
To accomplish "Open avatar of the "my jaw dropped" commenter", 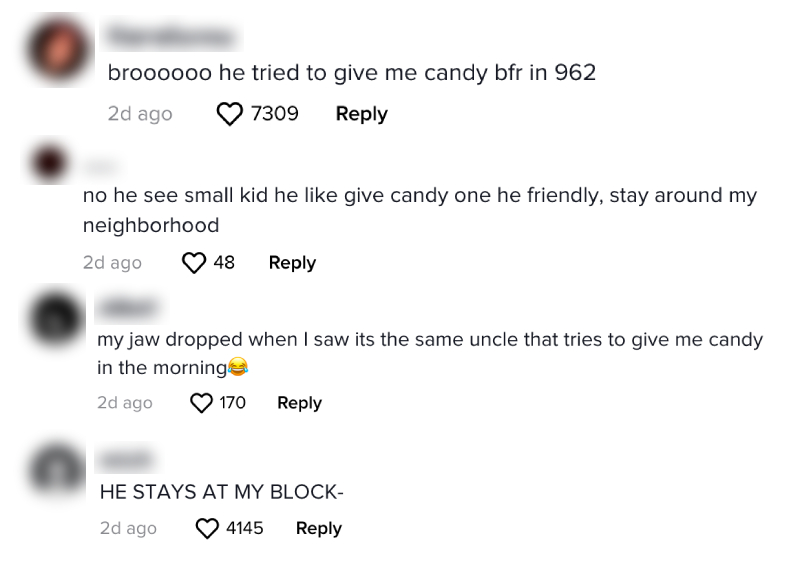I will coord(57,318).
